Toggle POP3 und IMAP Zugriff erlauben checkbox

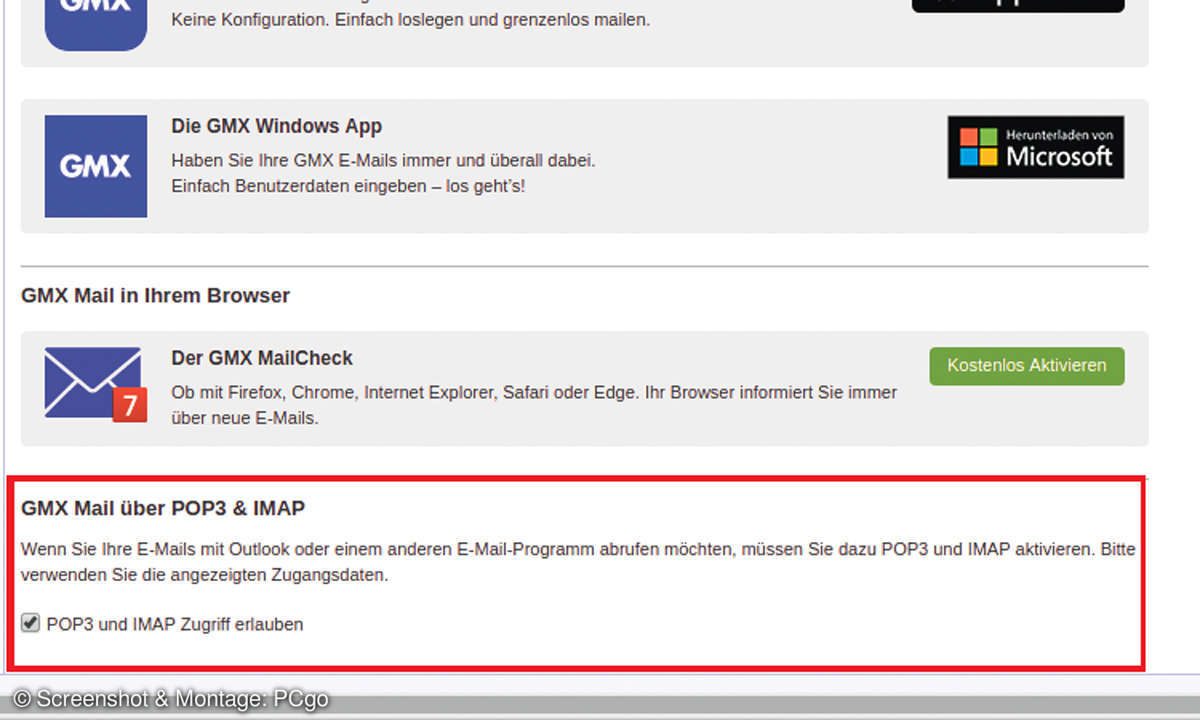pos(30,623)
